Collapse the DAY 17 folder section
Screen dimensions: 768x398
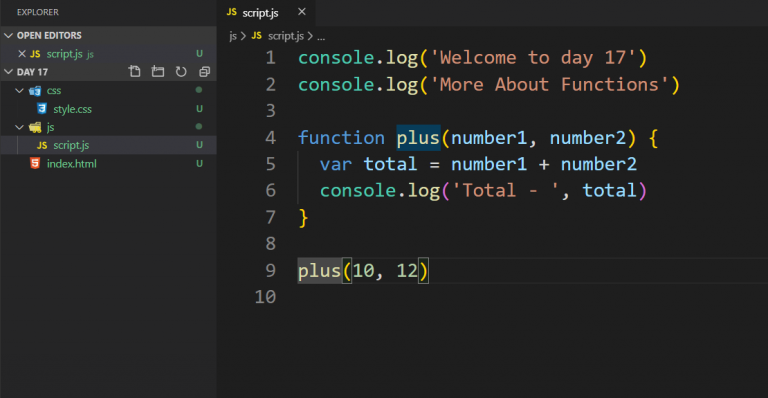[8, 71]
